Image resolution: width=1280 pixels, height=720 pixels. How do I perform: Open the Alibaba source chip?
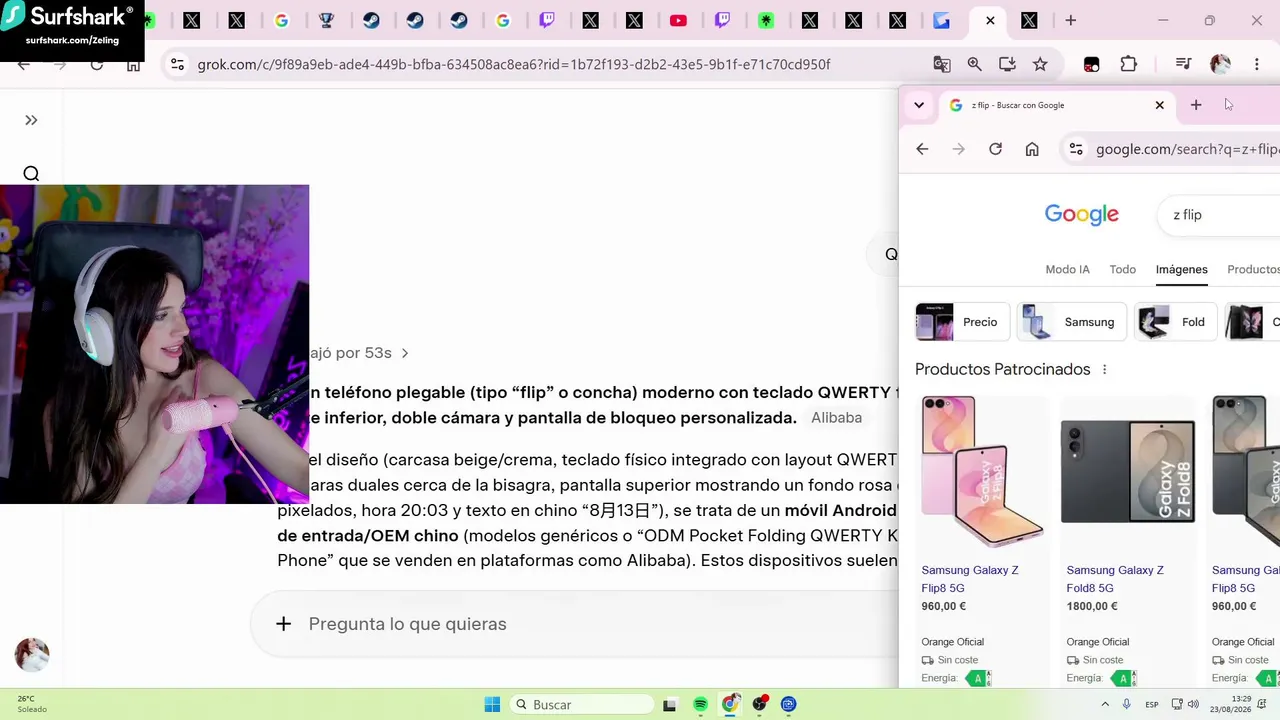[x=836, y=418]
